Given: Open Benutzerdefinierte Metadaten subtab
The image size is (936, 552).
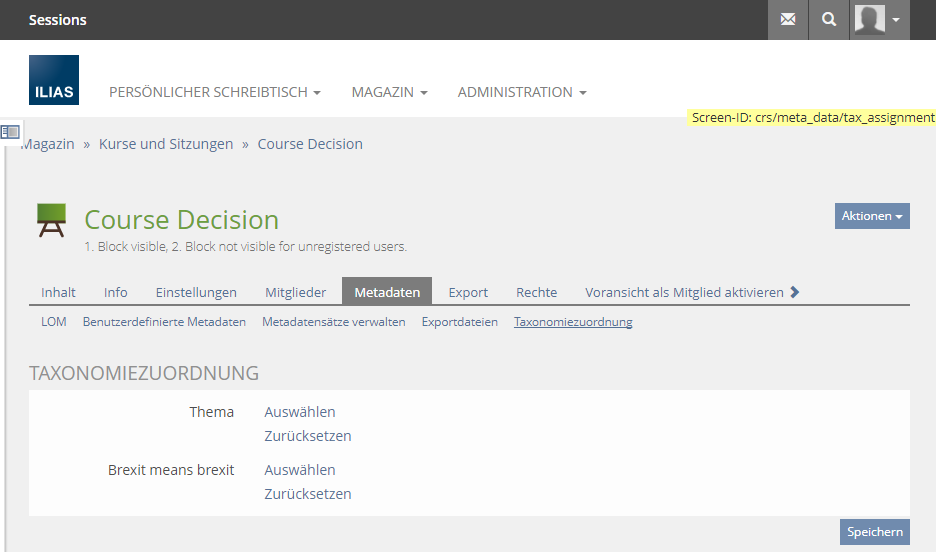Looking at the screenshot, I should coord(164,322).
